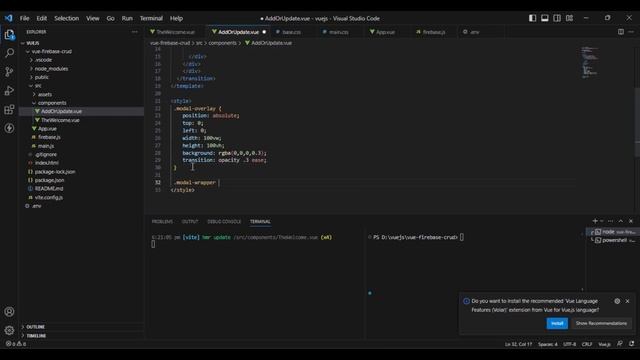Click the Ln 32, Col 17 status item
Viewport: 640px width, 360px height.
pyautogui.click(x=518, y=344)
